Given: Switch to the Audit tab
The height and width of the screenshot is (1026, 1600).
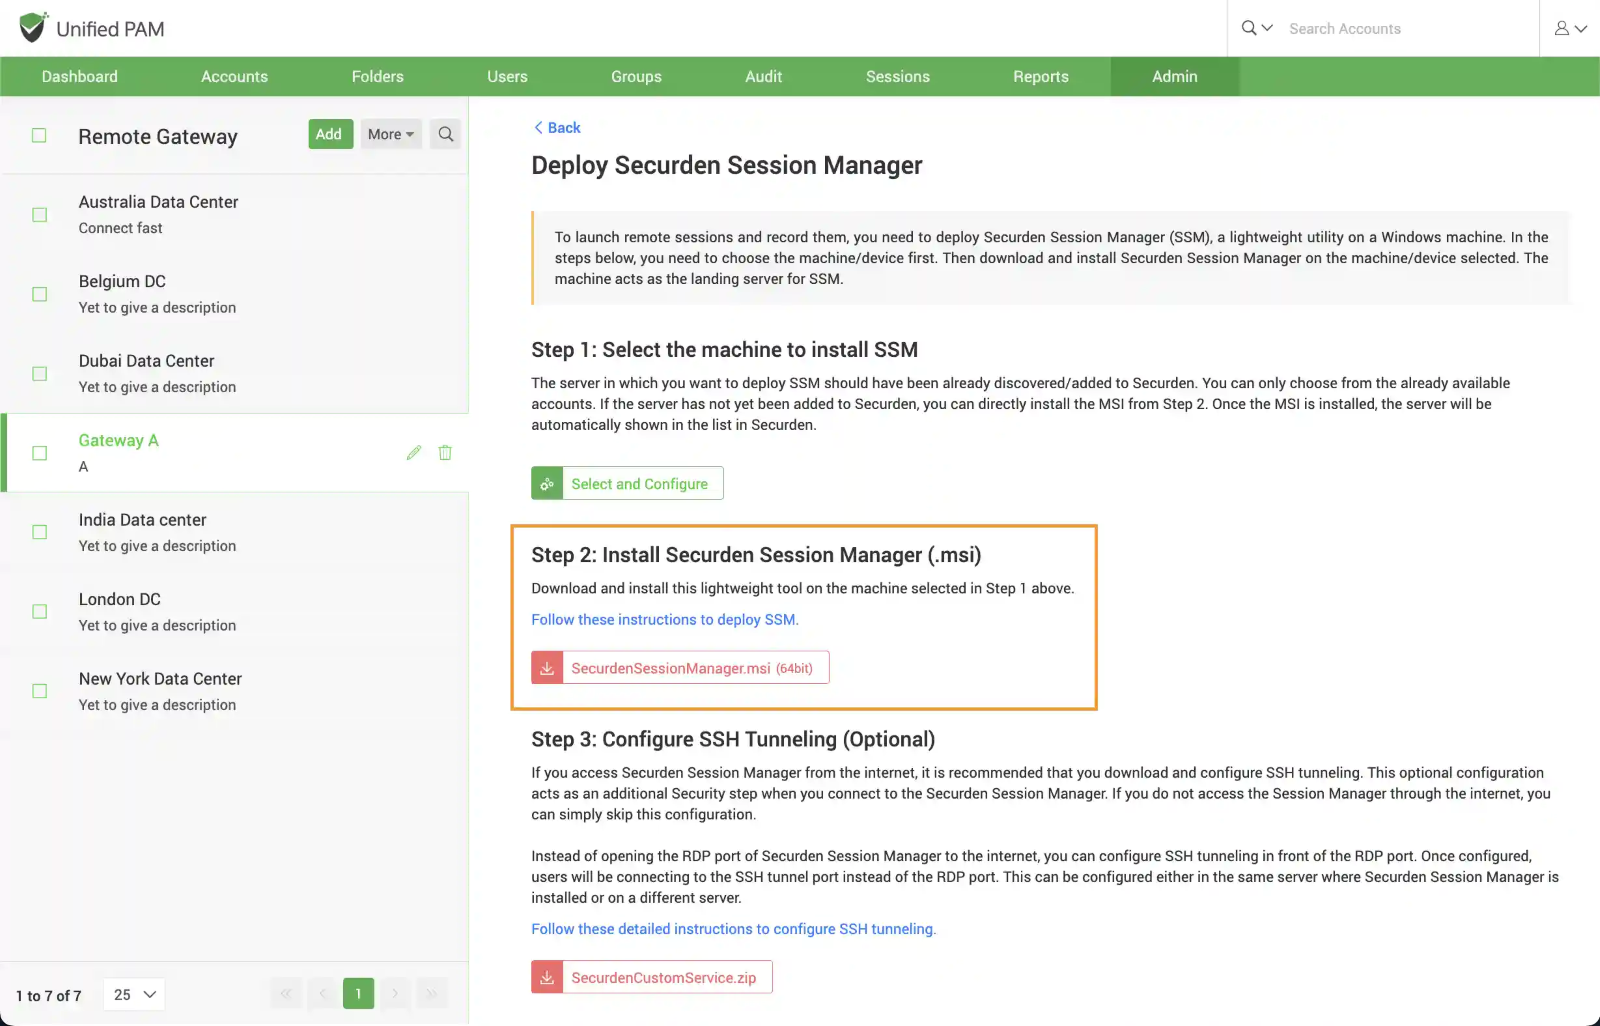Looking at the screenshot, I should pos(763,77).
